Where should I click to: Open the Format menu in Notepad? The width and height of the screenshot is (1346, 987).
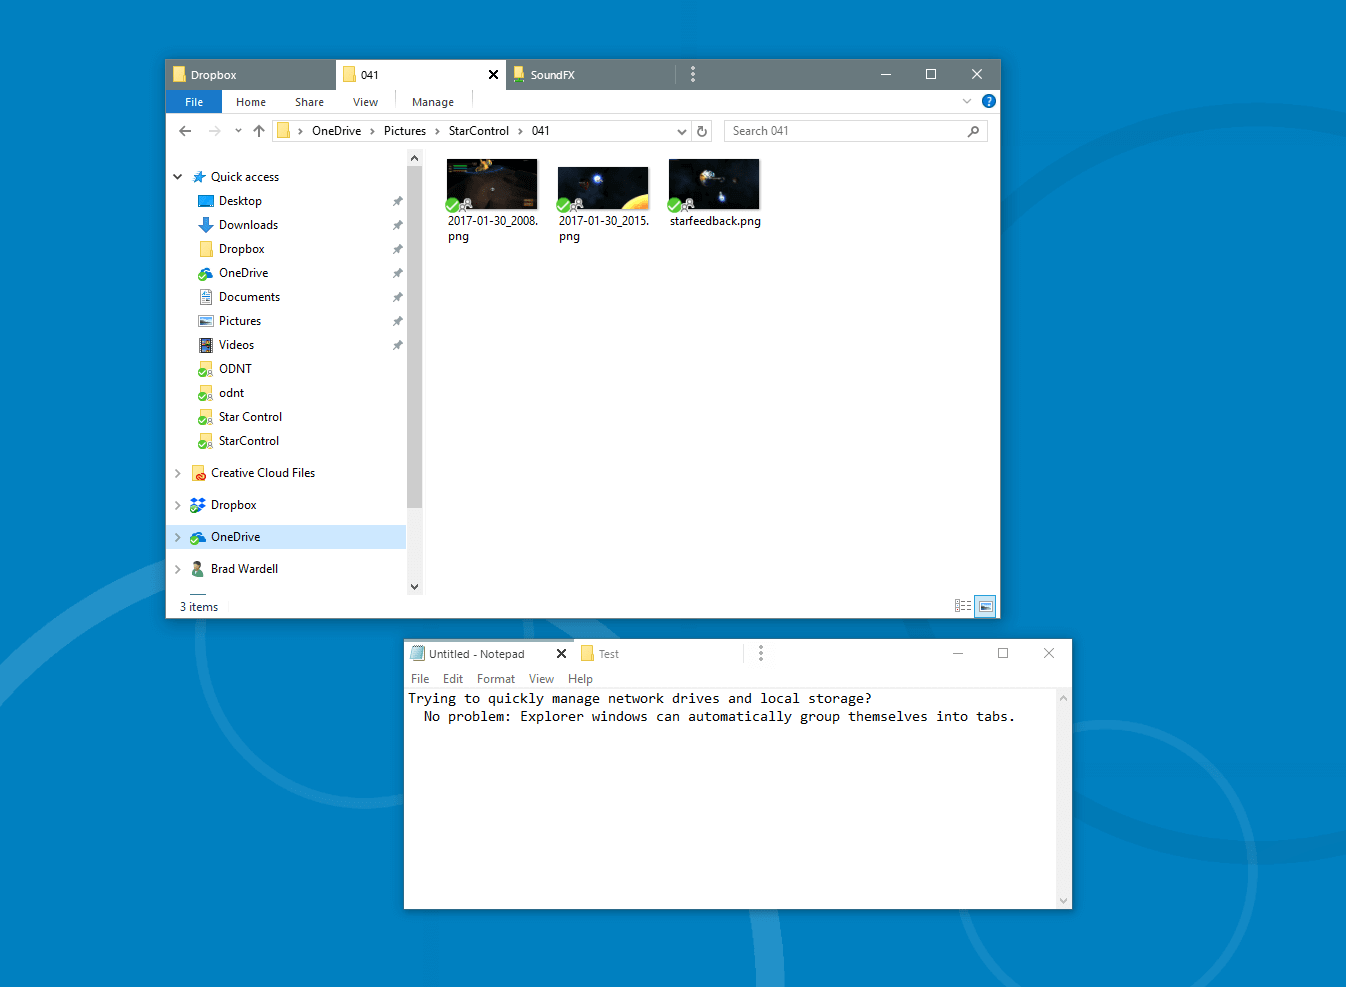[x=495, y=679]
